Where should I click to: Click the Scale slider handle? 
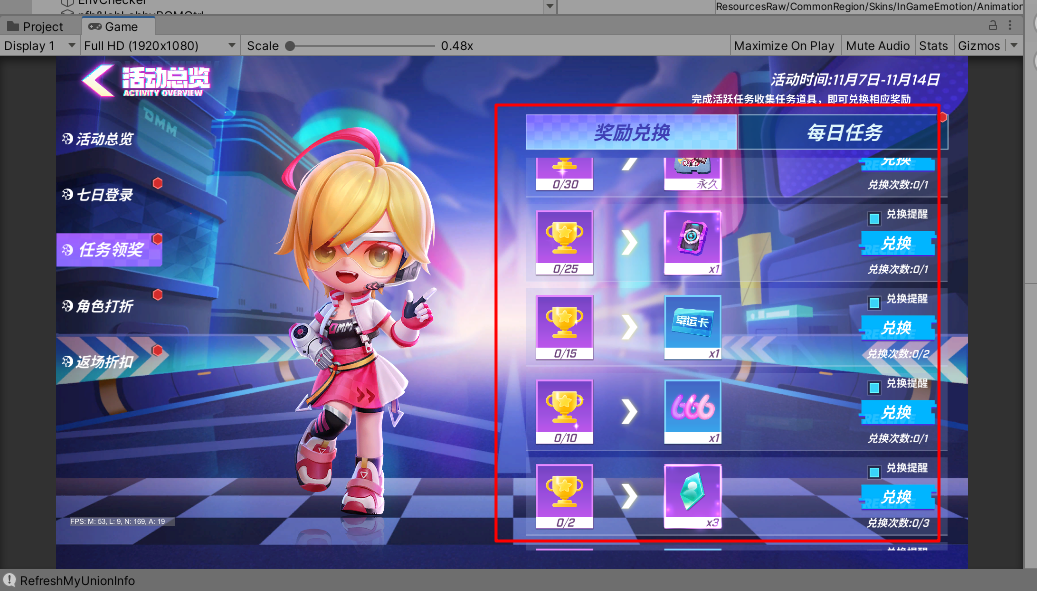290,46
